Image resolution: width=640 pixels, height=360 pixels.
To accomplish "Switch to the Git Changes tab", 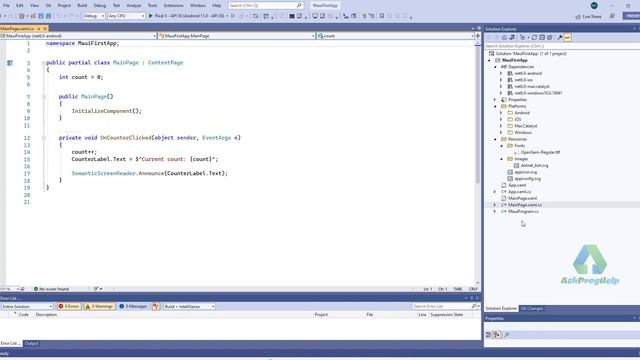I will (x=531, y=309).
